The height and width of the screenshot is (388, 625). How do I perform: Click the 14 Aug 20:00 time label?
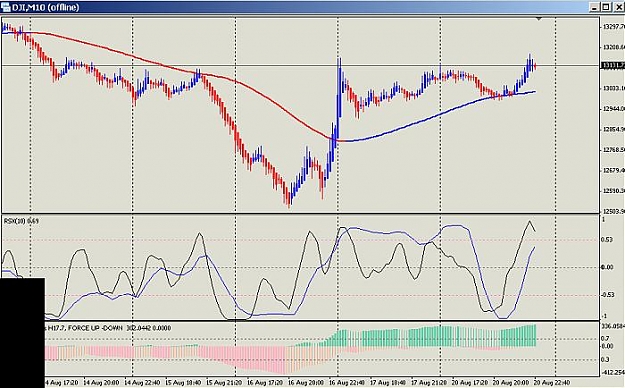[x=100, y=382]
